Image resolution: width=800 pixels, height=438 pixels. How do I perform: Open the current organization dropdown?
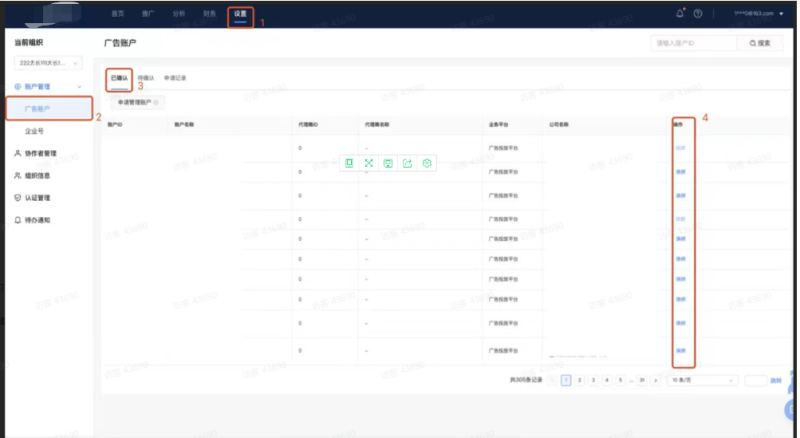(x=47, y=63)
